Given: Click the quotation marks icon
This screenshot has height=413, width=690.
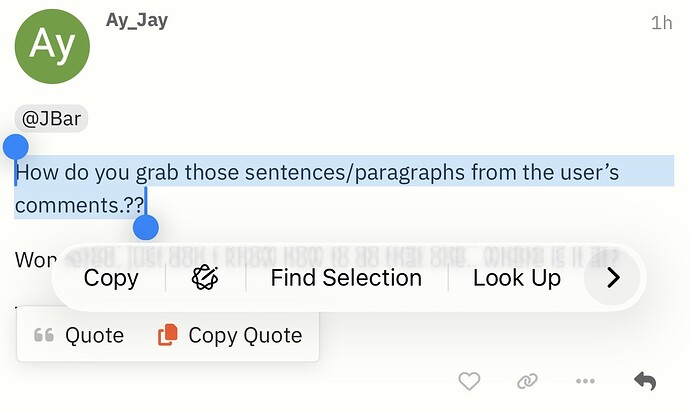Looking at the screenshot, I should [43, 336].
